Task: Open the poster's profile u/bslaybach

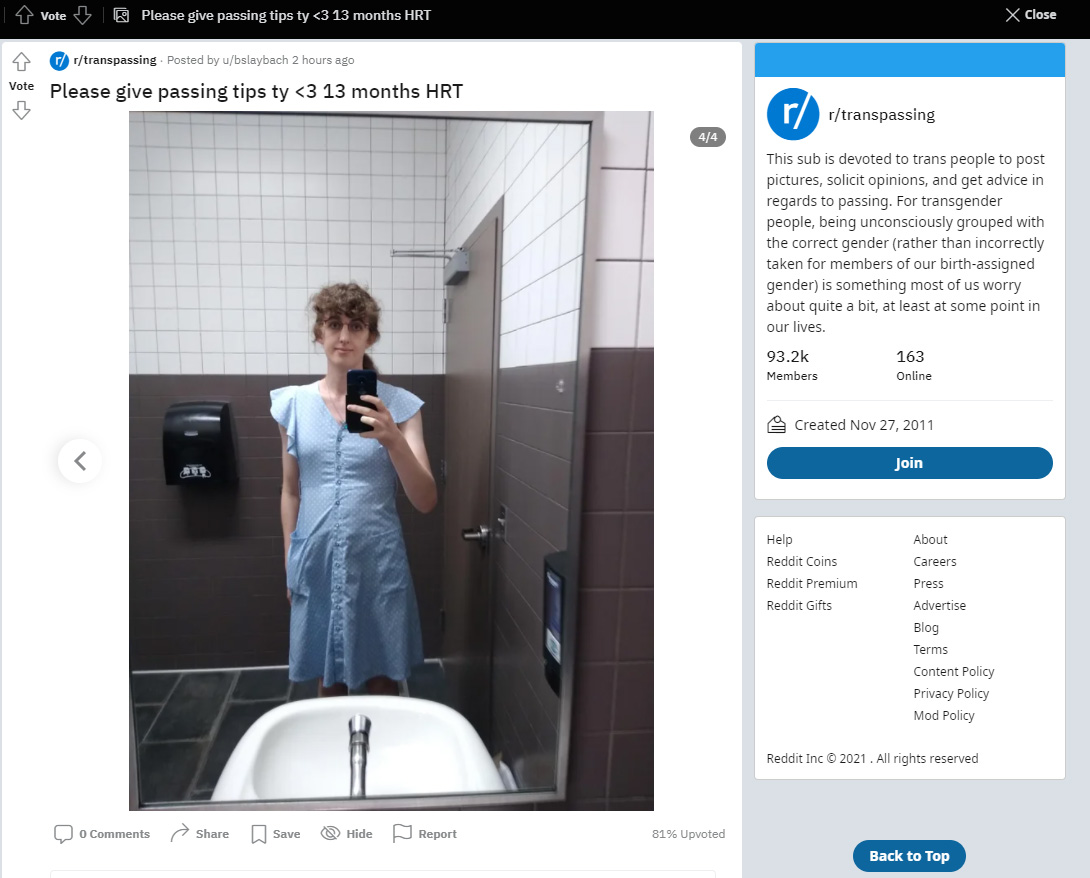Action: pos(255,60)
